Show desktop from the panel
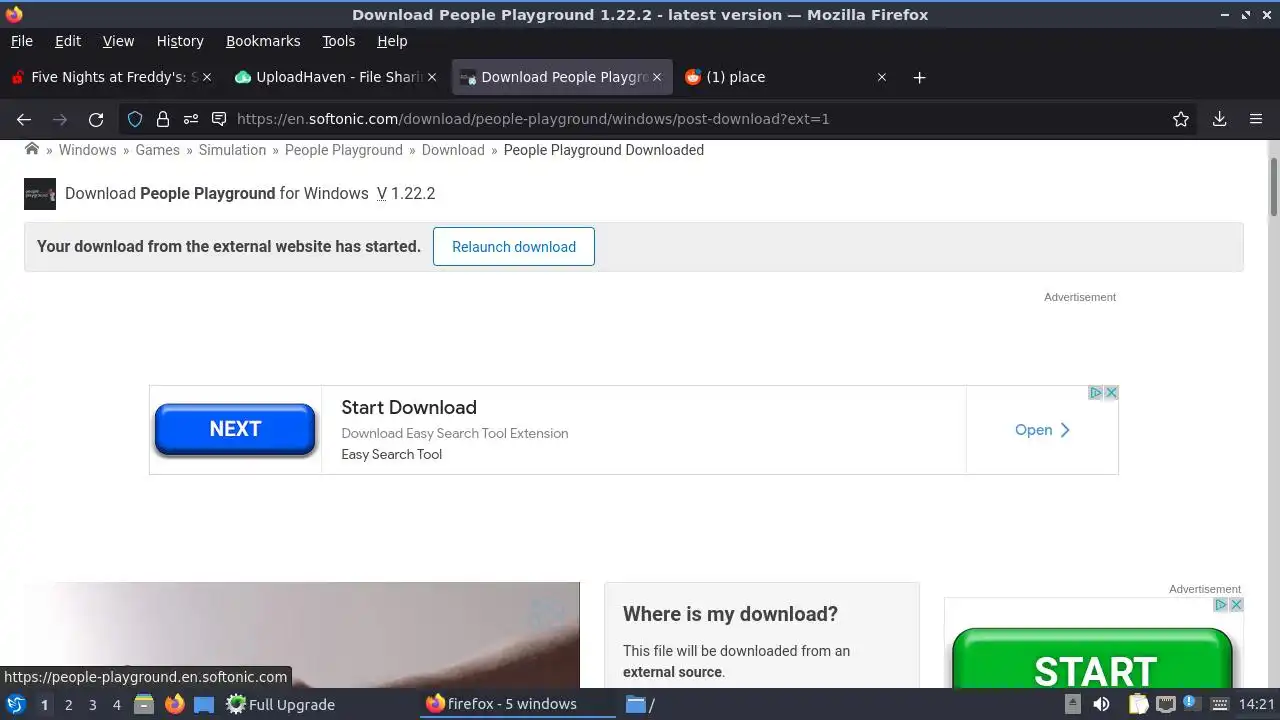This screenshot has height=720, width=1280. (x=204, y=704)
